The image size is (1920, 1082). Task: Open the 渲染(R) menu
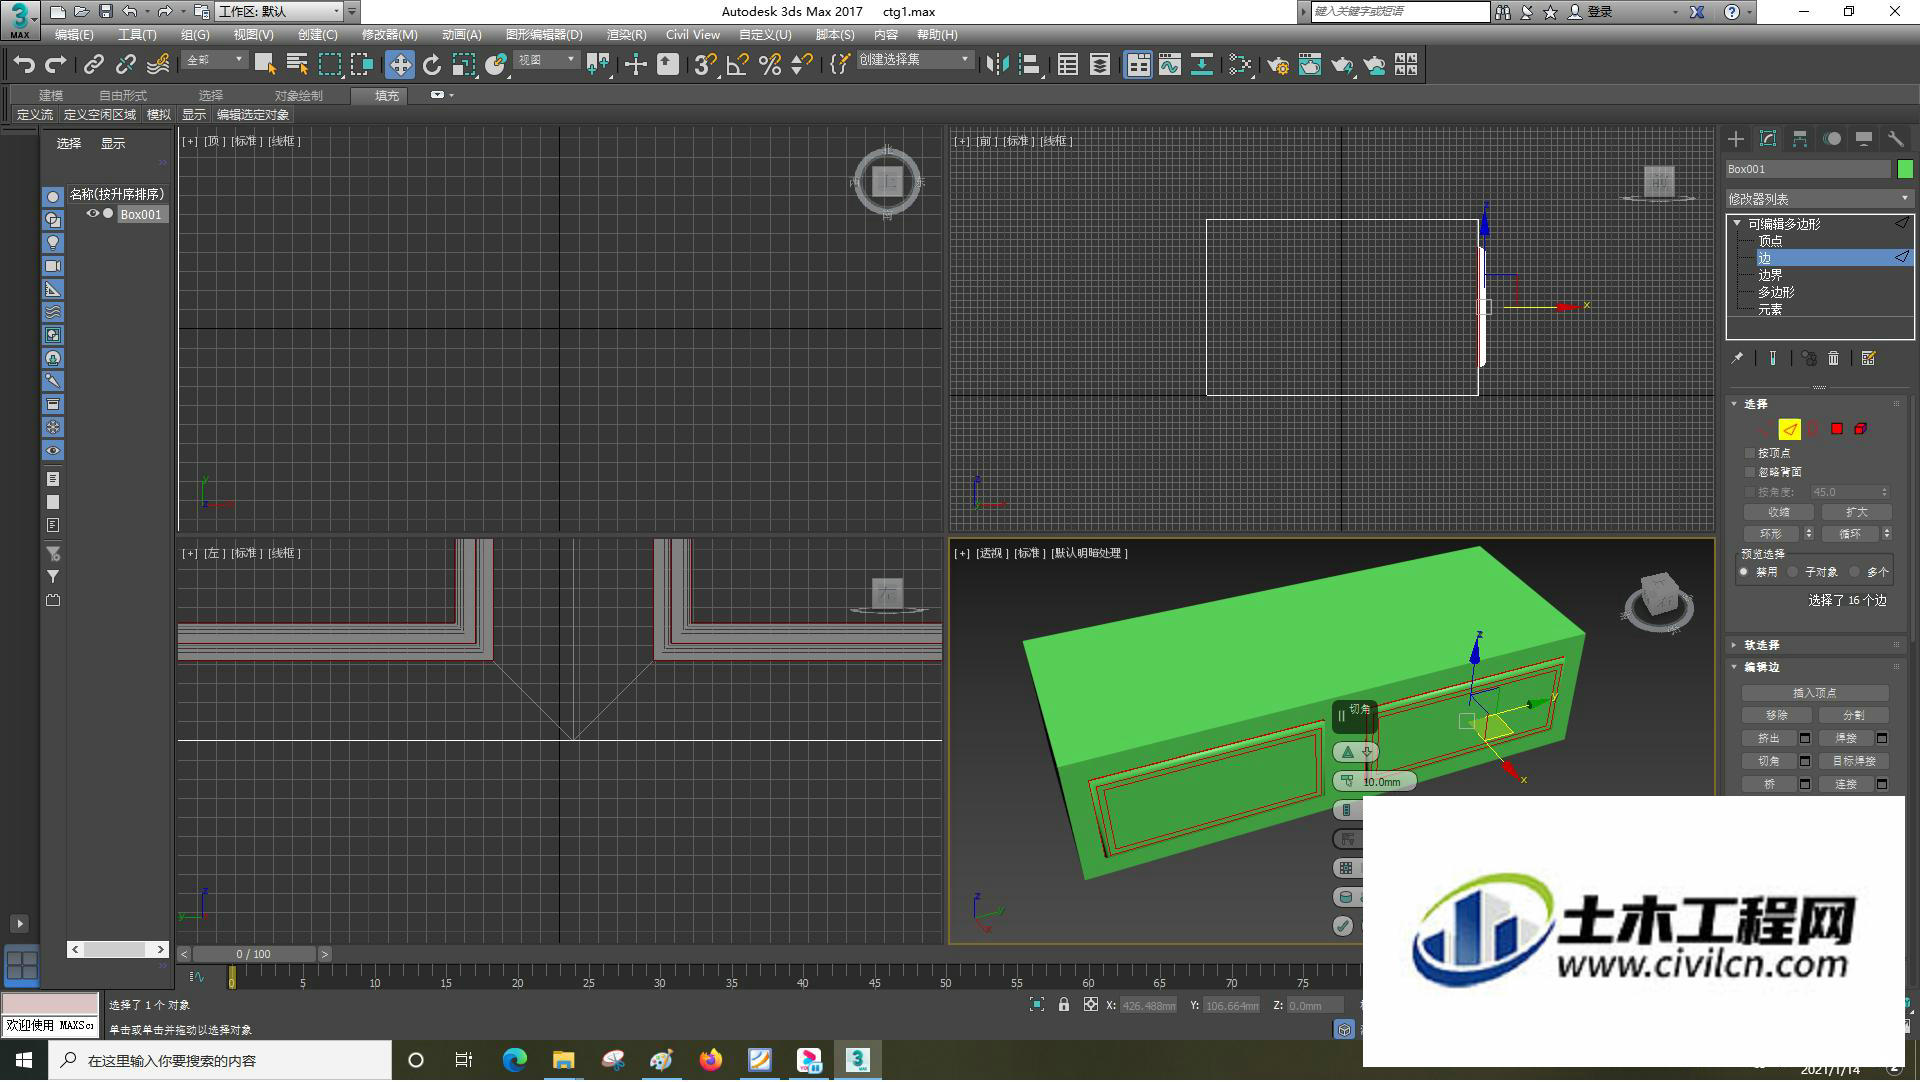point(626,35)
